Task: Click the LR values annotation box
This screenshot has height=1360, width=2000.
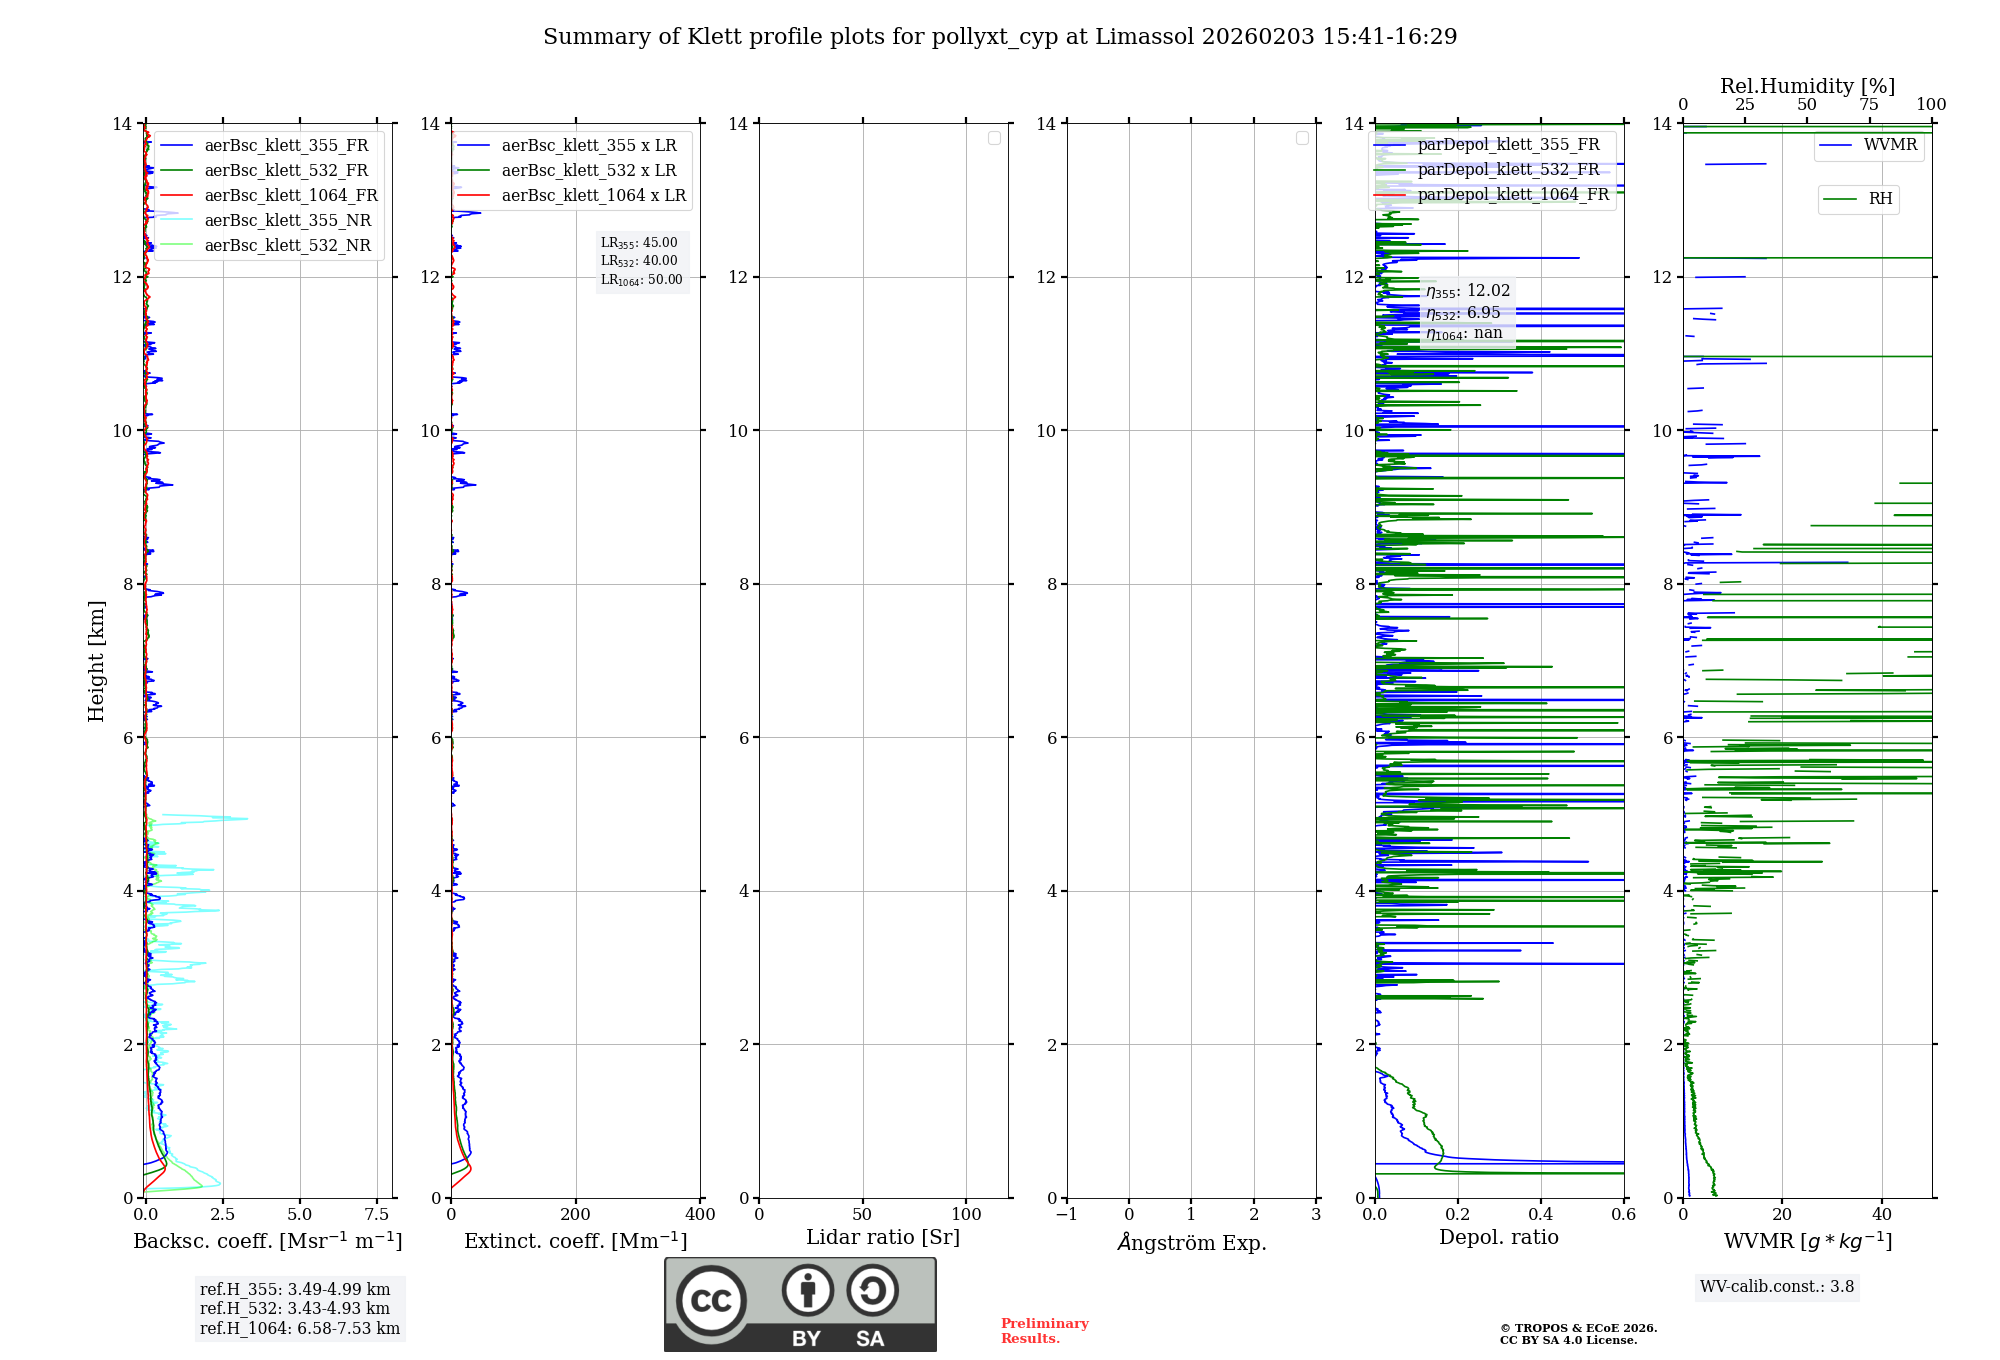Action: [642, 261]
